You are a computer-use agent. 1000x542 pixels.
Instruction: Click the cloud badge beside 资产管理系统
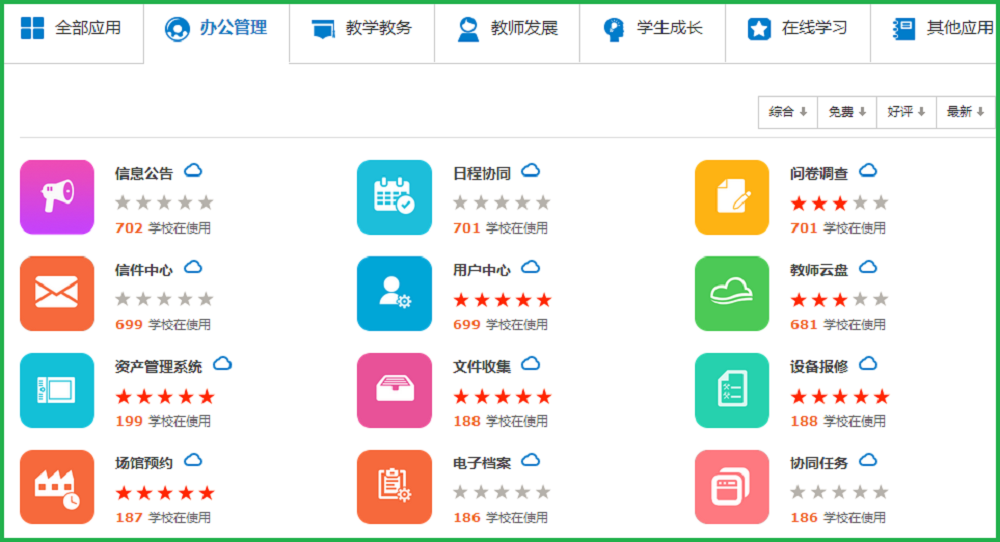click(x=223, y=364)
